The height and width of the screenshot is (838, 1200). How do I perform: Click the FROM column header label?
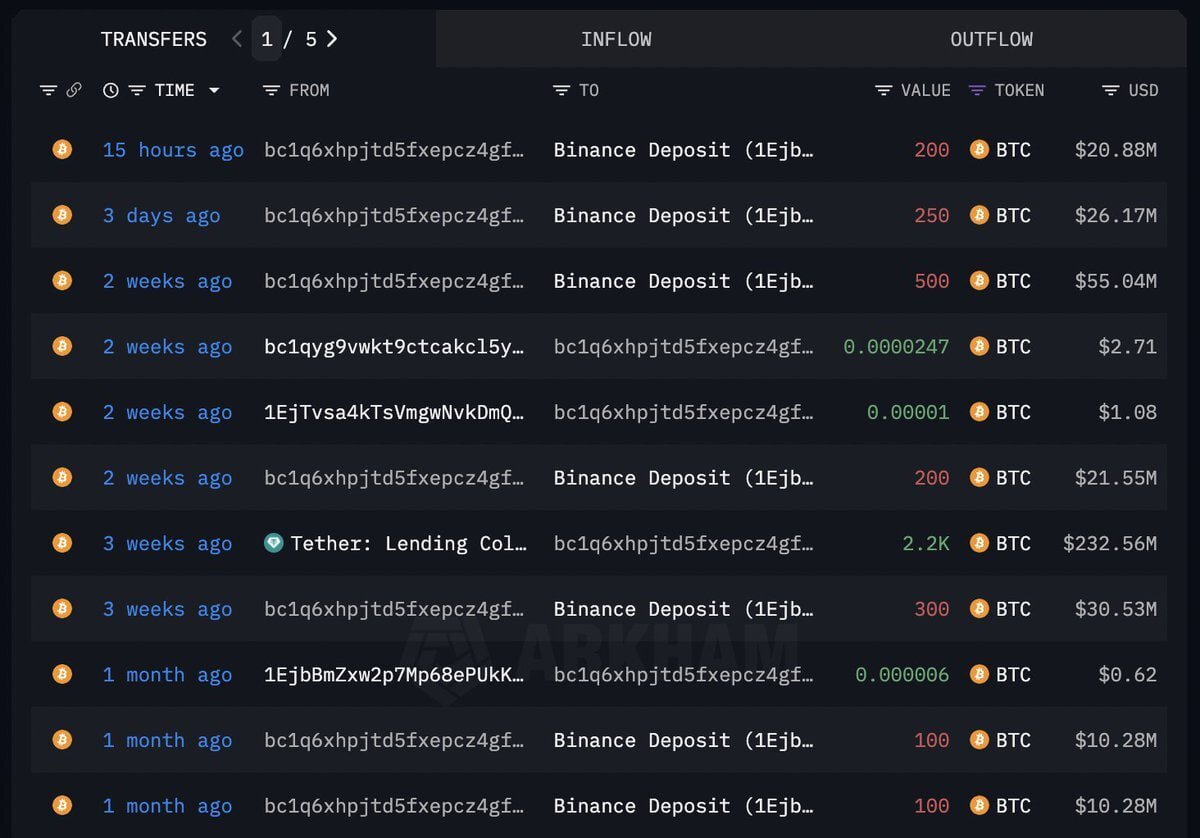click(x=309, y=90)
